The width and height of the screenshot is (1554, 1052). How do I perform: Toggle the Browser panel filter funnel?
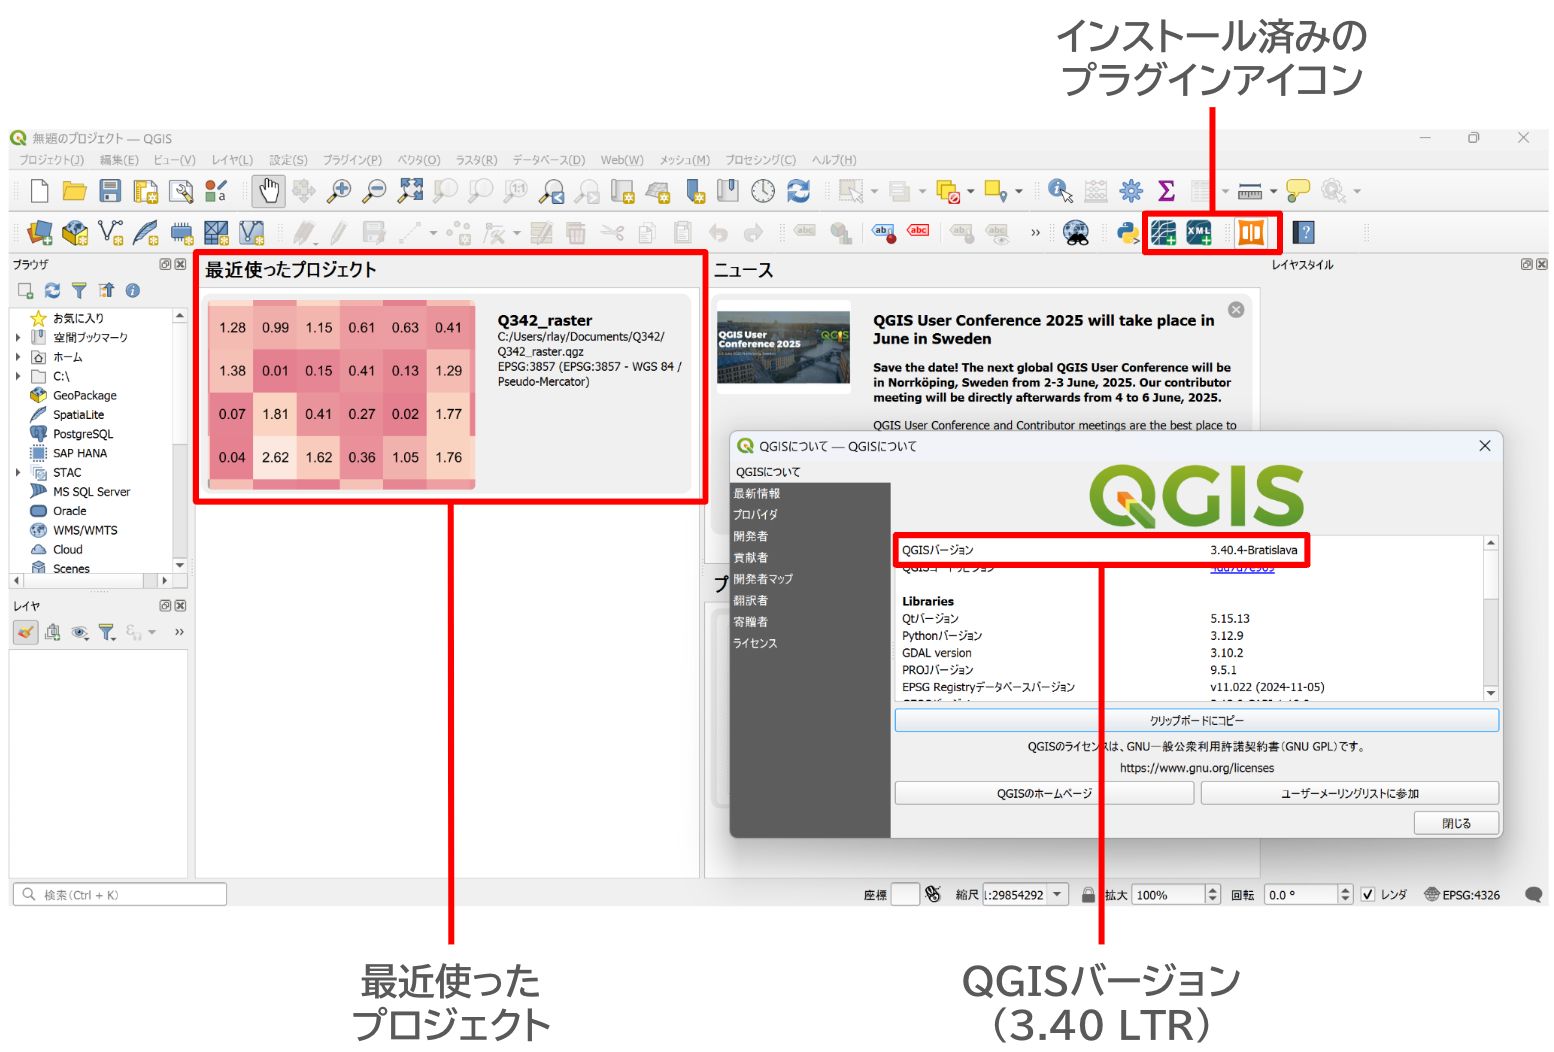[79, 290]
